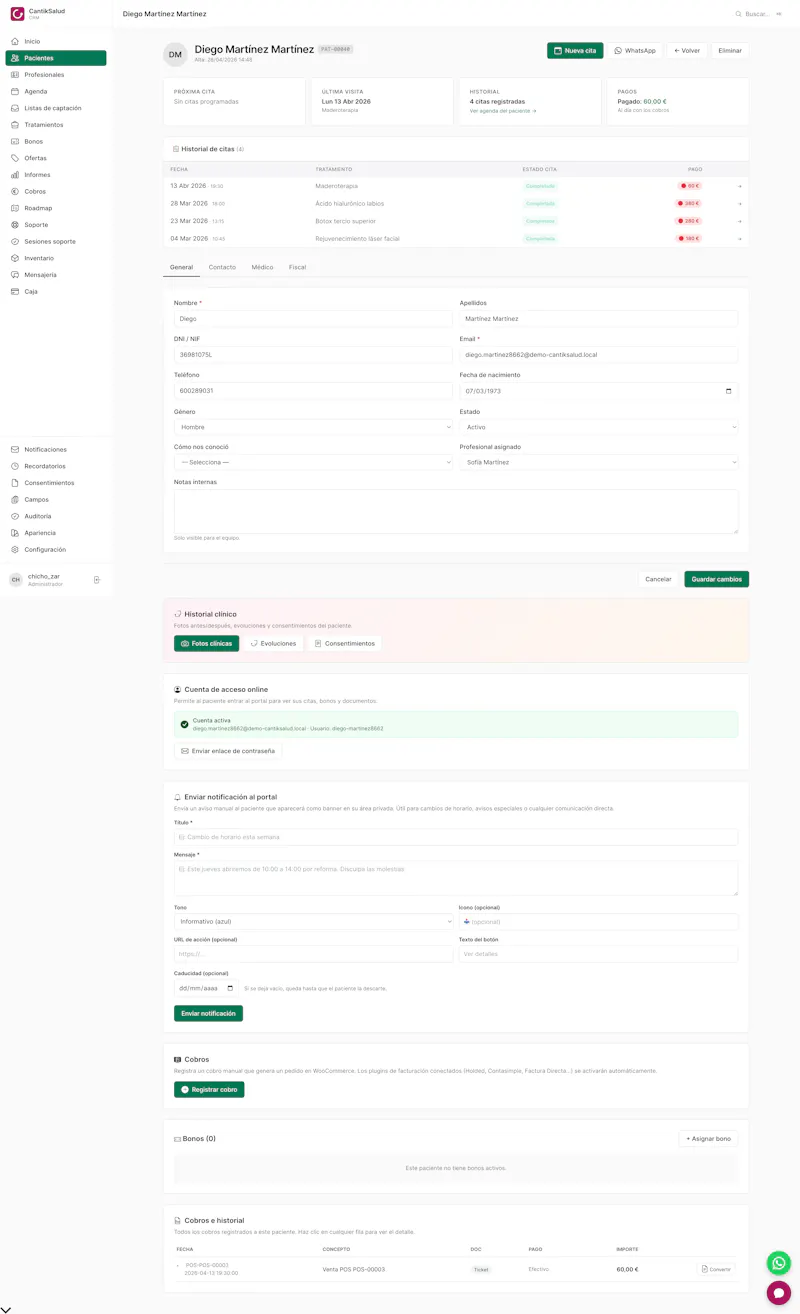This screenshot has width=800, height=1314.
Task: Open arrow for 13 Abr 2026 appointment
Action: coord(740,186)
